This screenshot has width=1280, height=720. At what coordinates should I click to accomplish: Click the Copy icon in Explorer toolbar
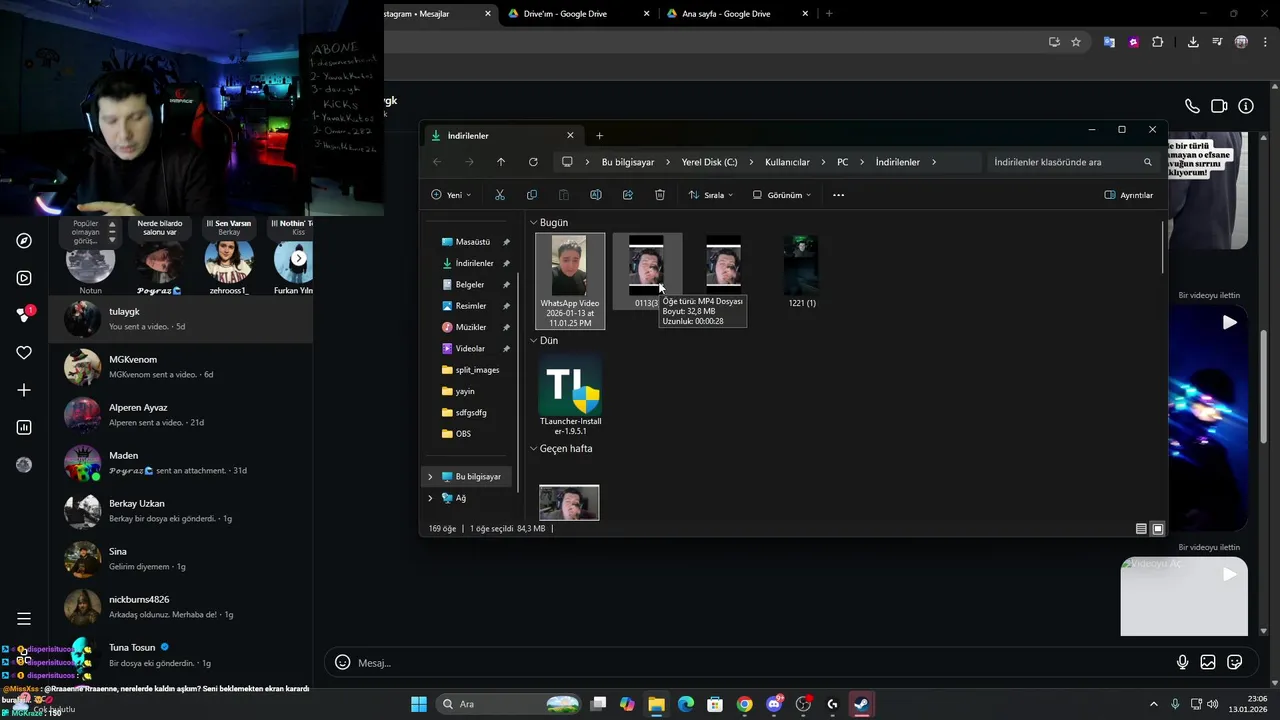pyautogui.click(x=532, y=195)
